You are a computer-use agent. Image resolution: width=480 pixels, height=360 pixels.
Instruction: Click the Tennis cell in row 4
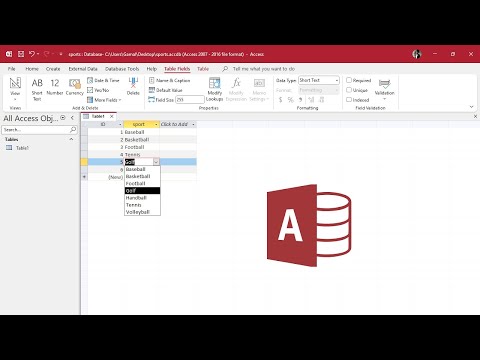point(142,155)
